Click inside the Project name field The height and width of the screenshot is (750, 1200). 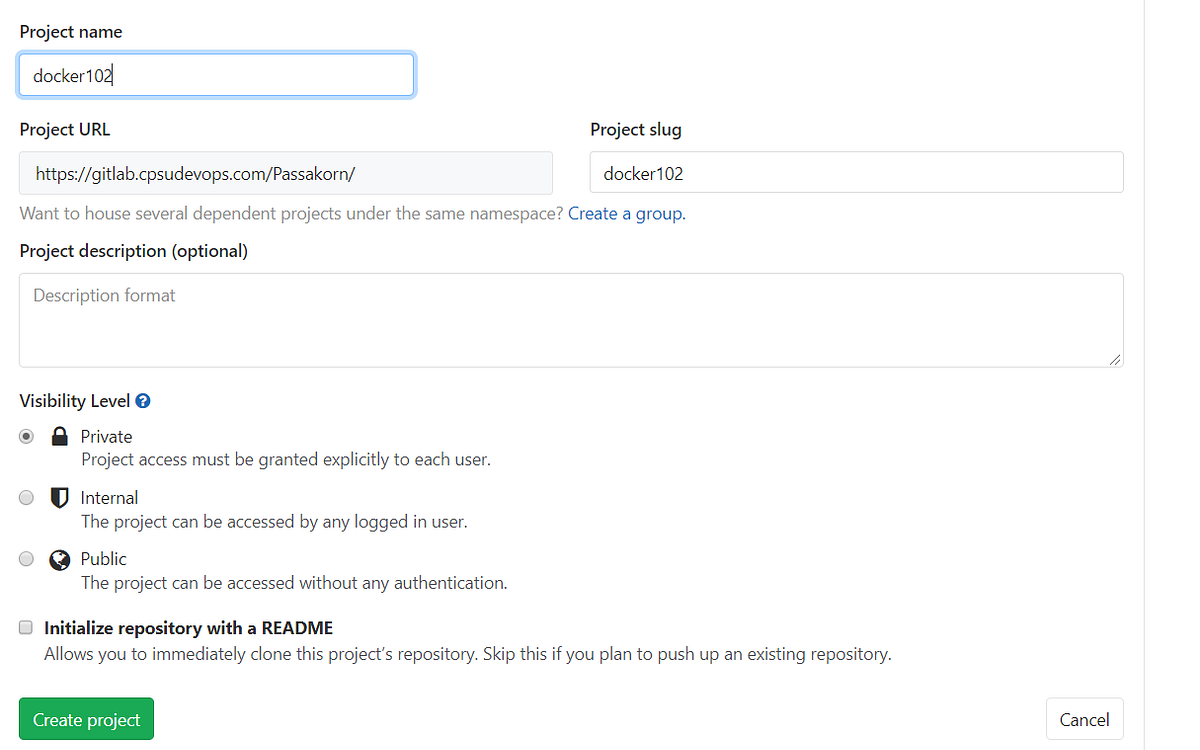(216, 74)
